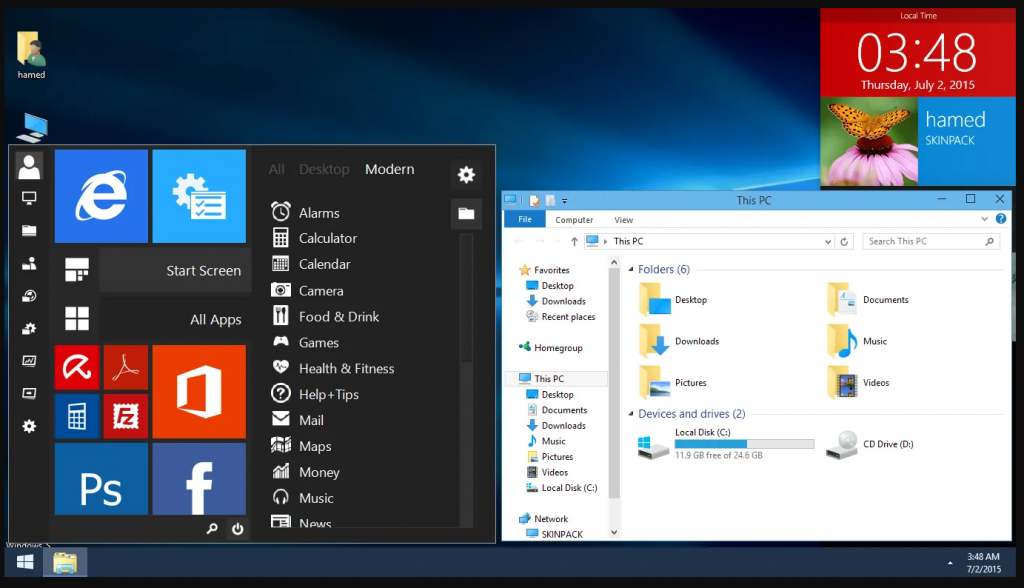Screen dimensions: 1024x588
Task: Click the folder icon in start sidebar
Action: click(x=29, y=230)
